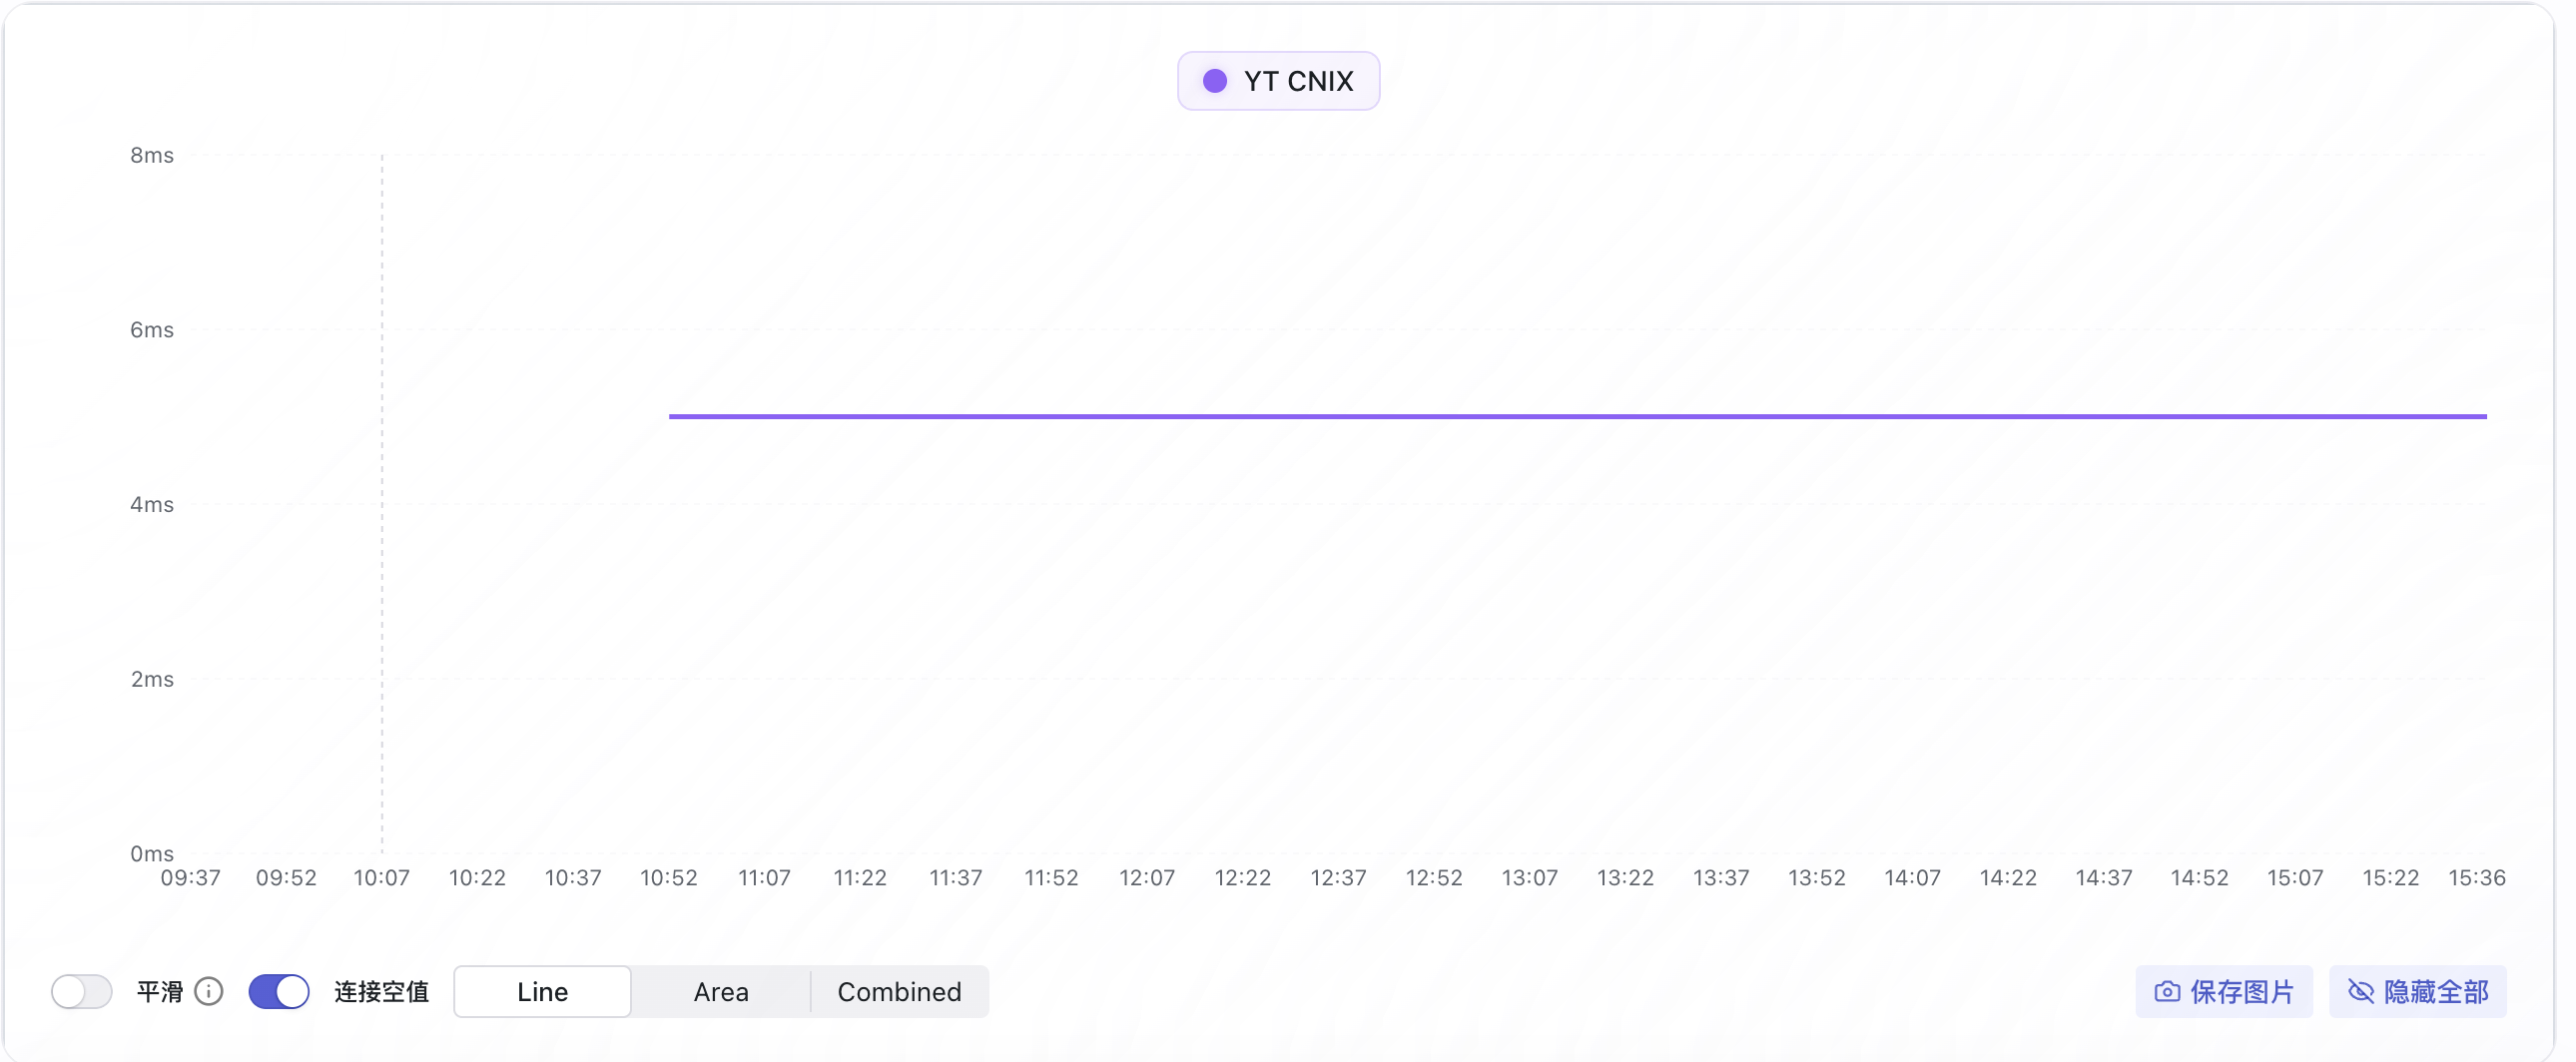The image size is (2576, 1062).
Task: Switch to the Combined chart tab
Action: point(899,991)
